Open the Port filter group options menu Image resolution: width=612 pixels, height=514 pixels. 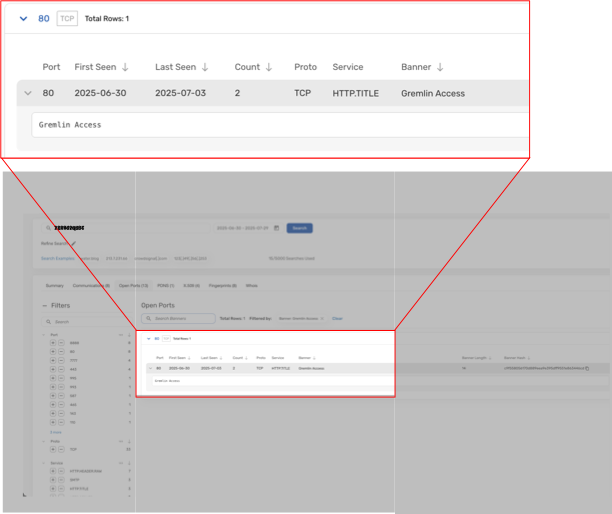point(121,335)
